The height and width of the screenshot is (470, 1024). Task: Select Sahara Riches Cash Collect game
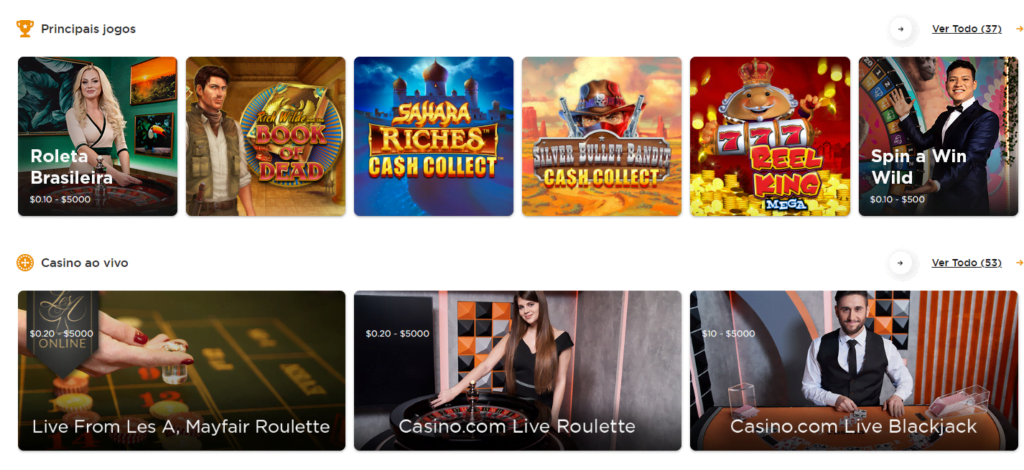click(434, 136)
